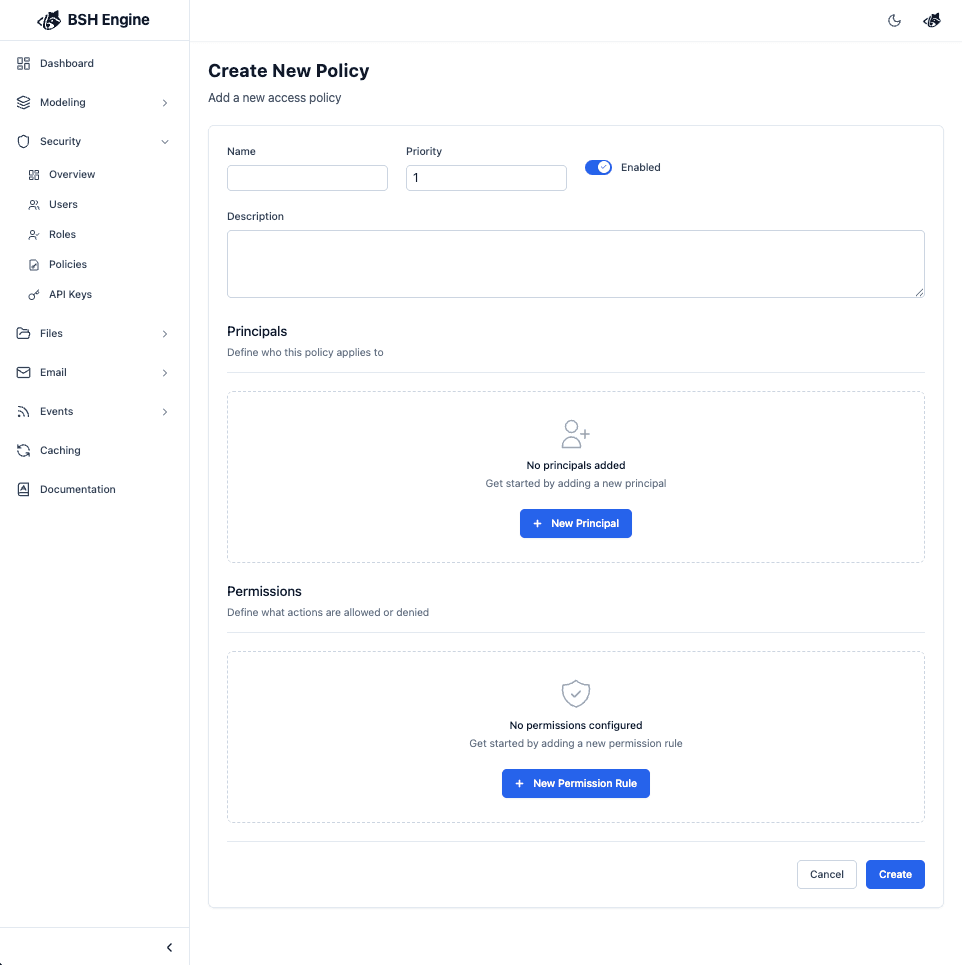Disable the Enabled policy switch
962x965 pixels.
(x=598, y=168)
